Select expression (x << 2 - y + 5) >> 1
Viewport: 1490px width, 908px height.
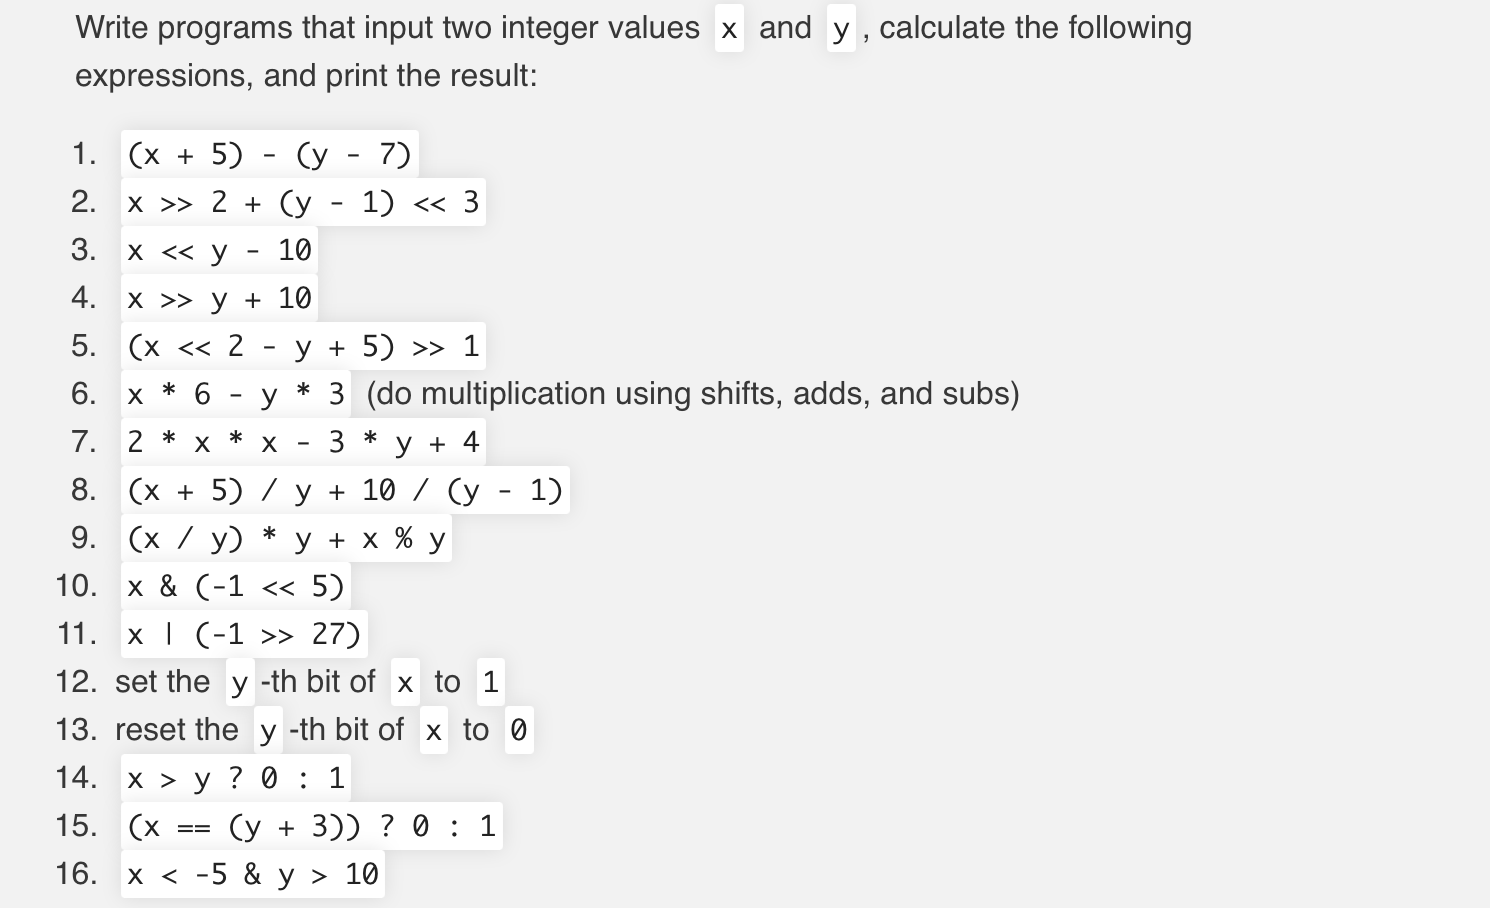click(x=303, y=346)
